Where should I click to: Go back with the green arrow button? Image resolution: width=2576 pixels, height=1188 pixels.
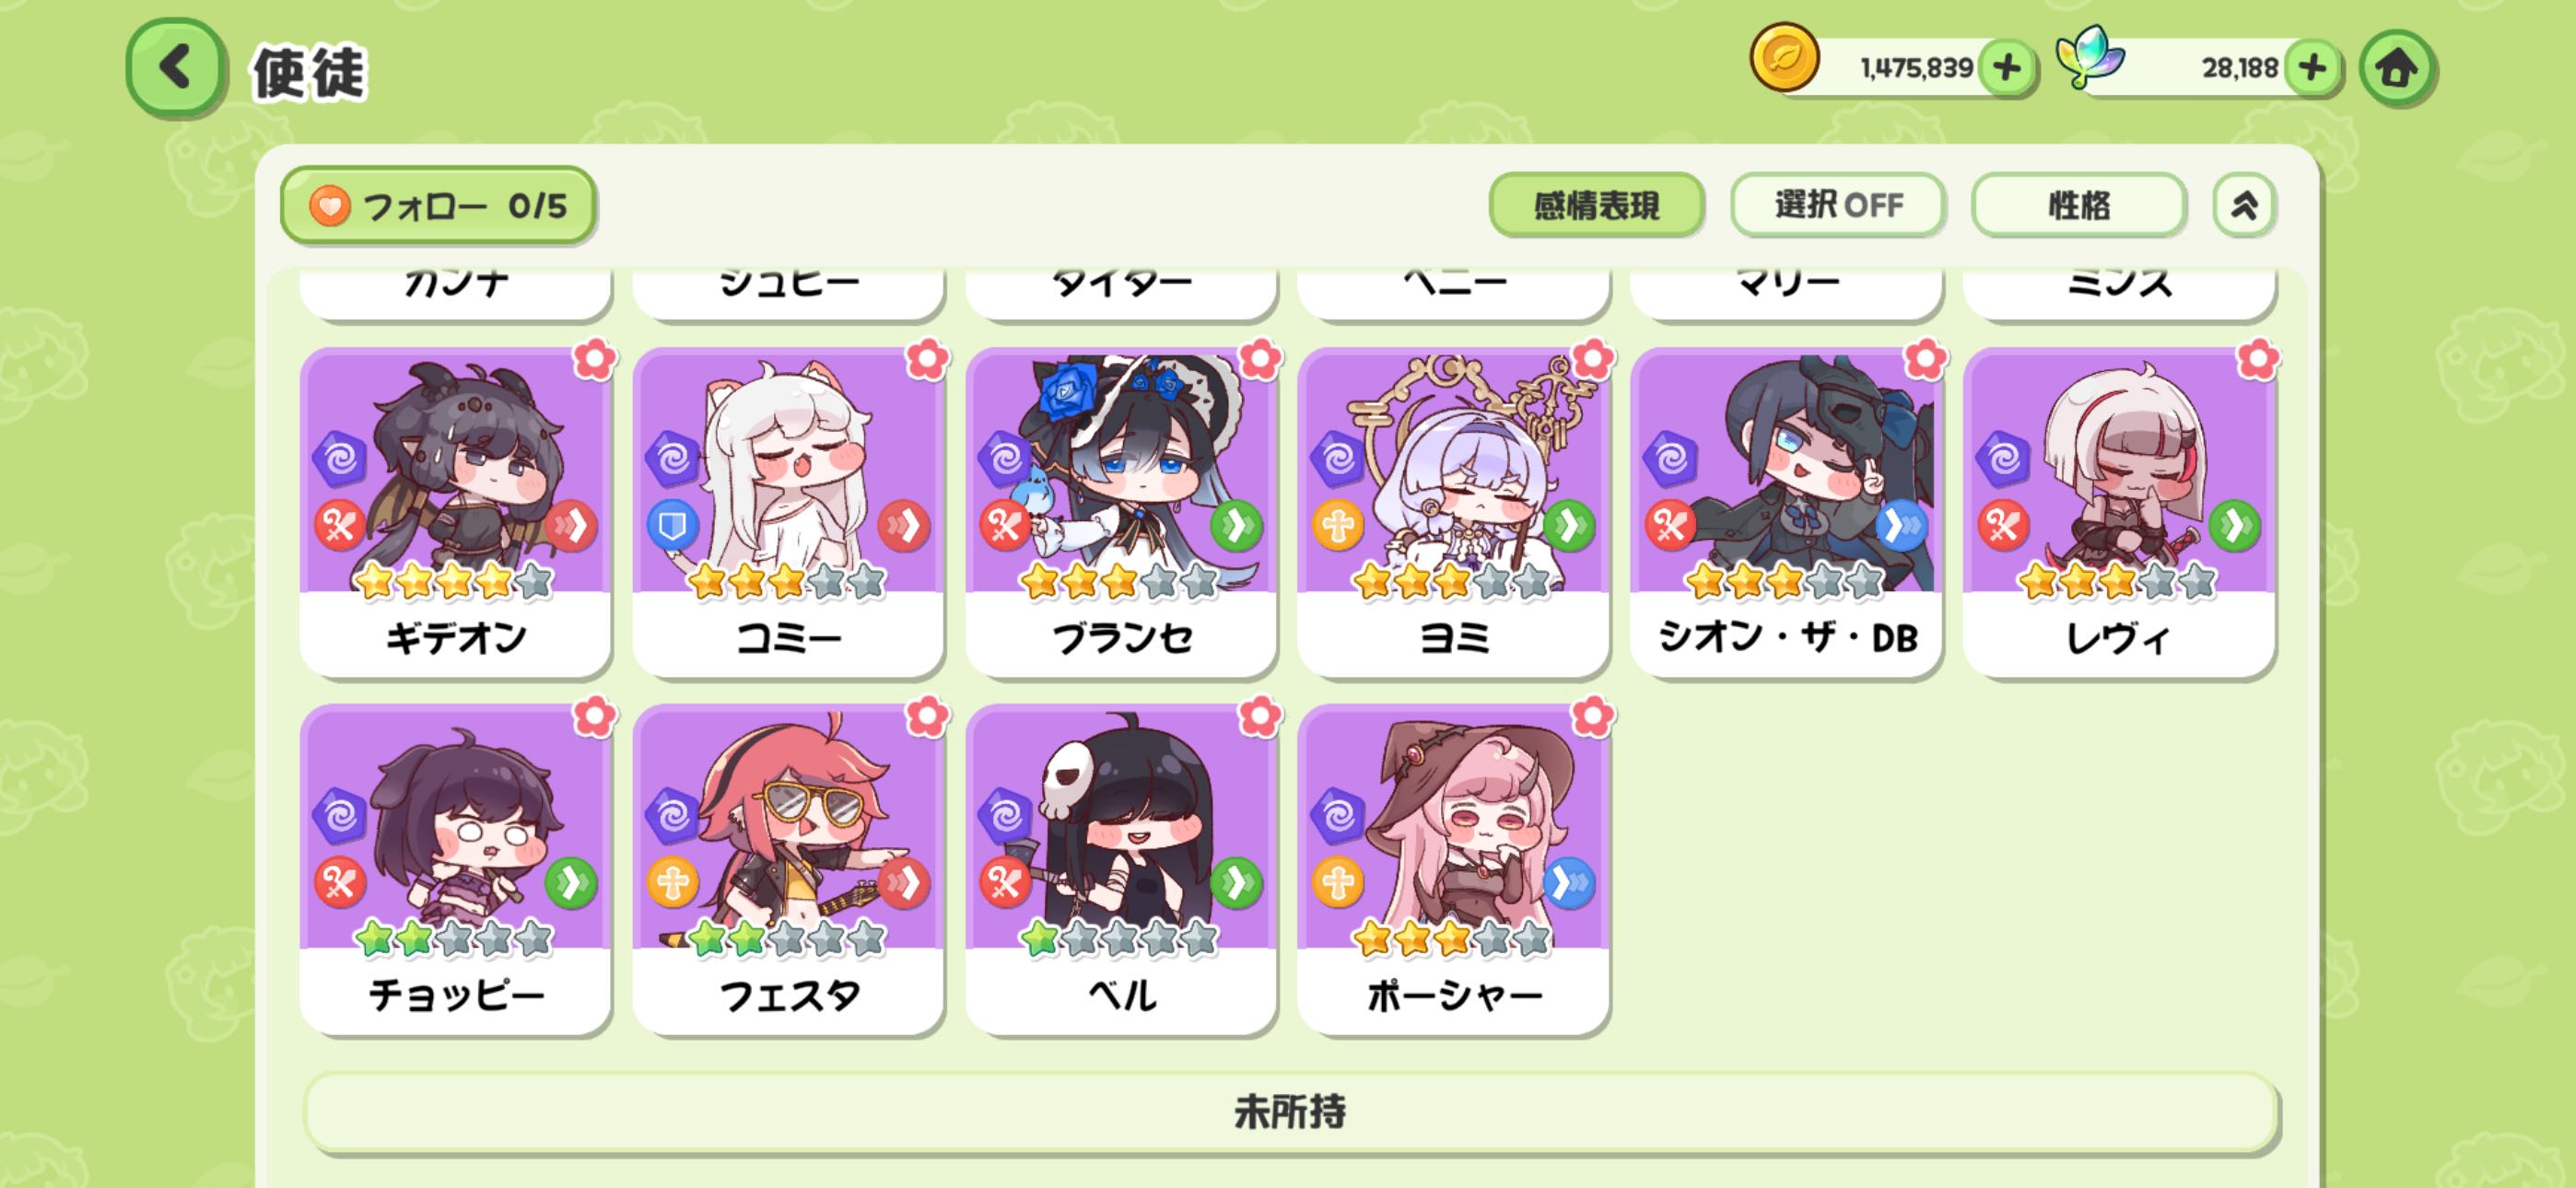175,68
